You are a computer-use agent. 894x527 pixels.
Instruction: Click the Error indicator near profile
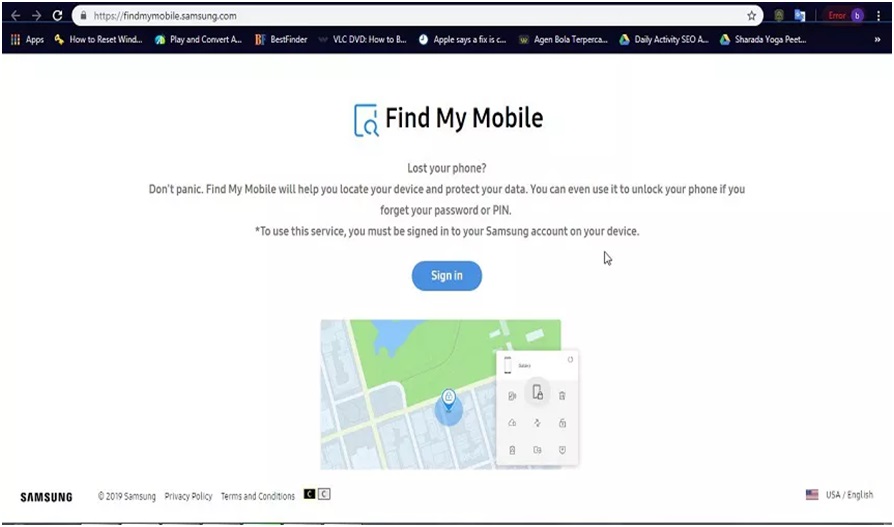pos(836,16)
